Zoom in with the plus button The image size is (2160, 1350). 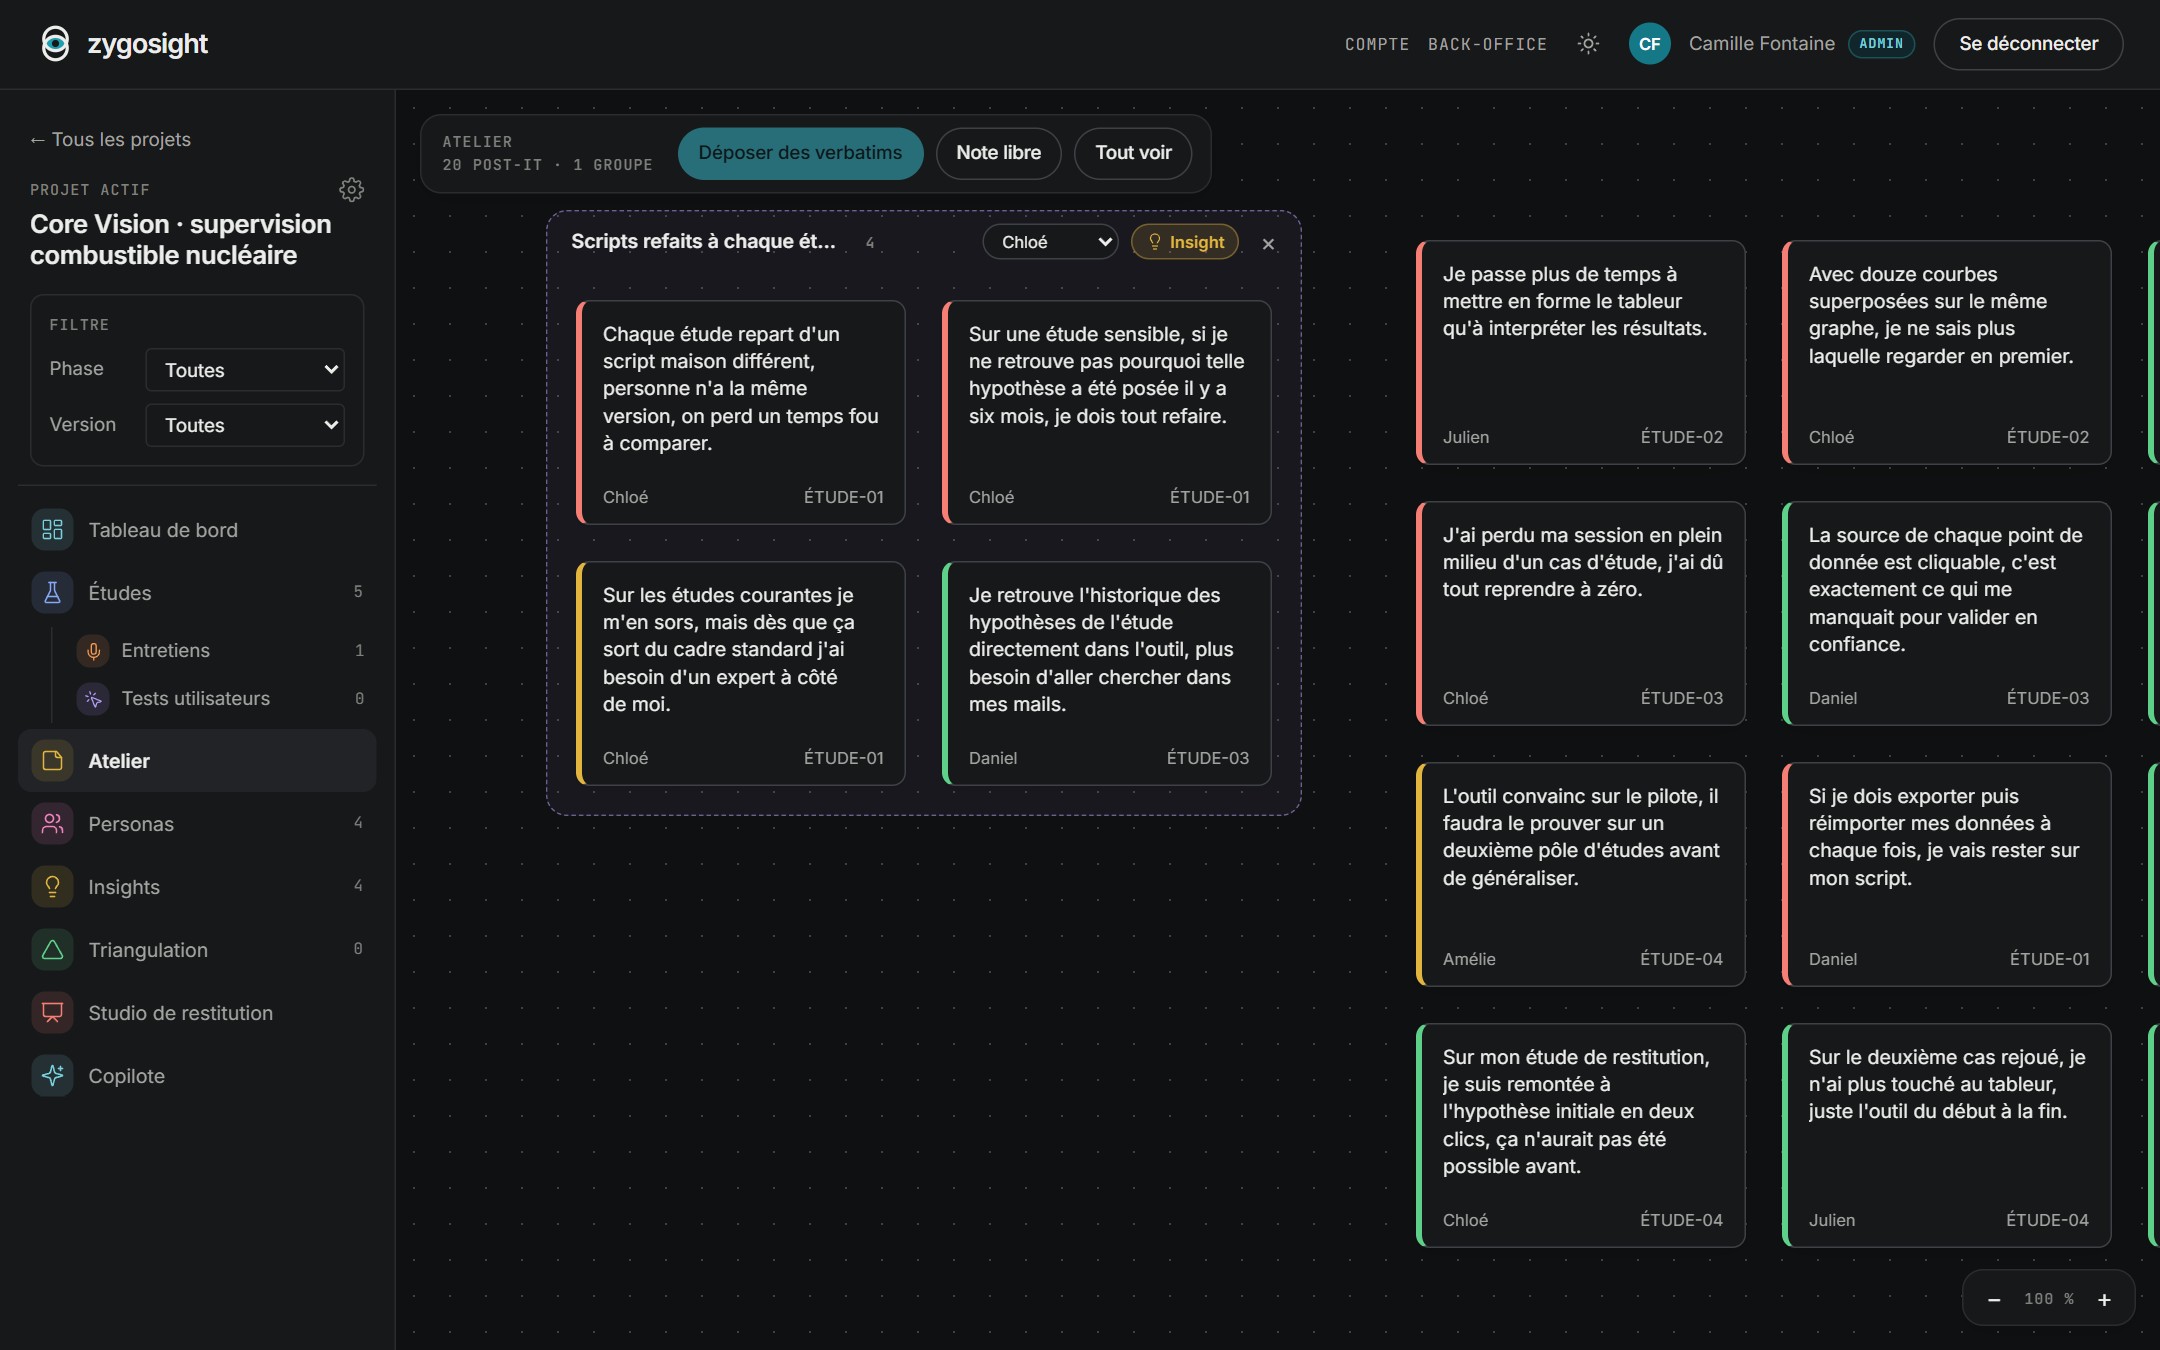(x=2104, y=1299)
